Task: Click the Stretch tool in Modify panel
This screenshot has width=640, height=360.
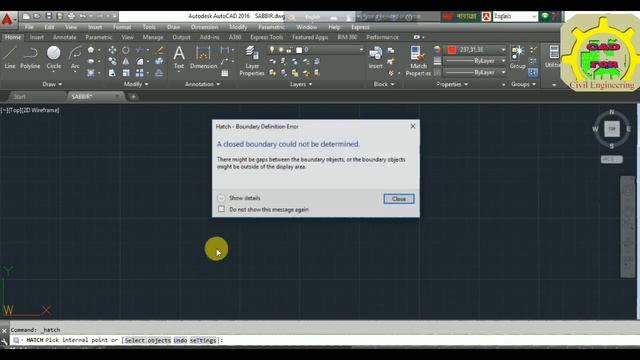Action: point(112,73)
